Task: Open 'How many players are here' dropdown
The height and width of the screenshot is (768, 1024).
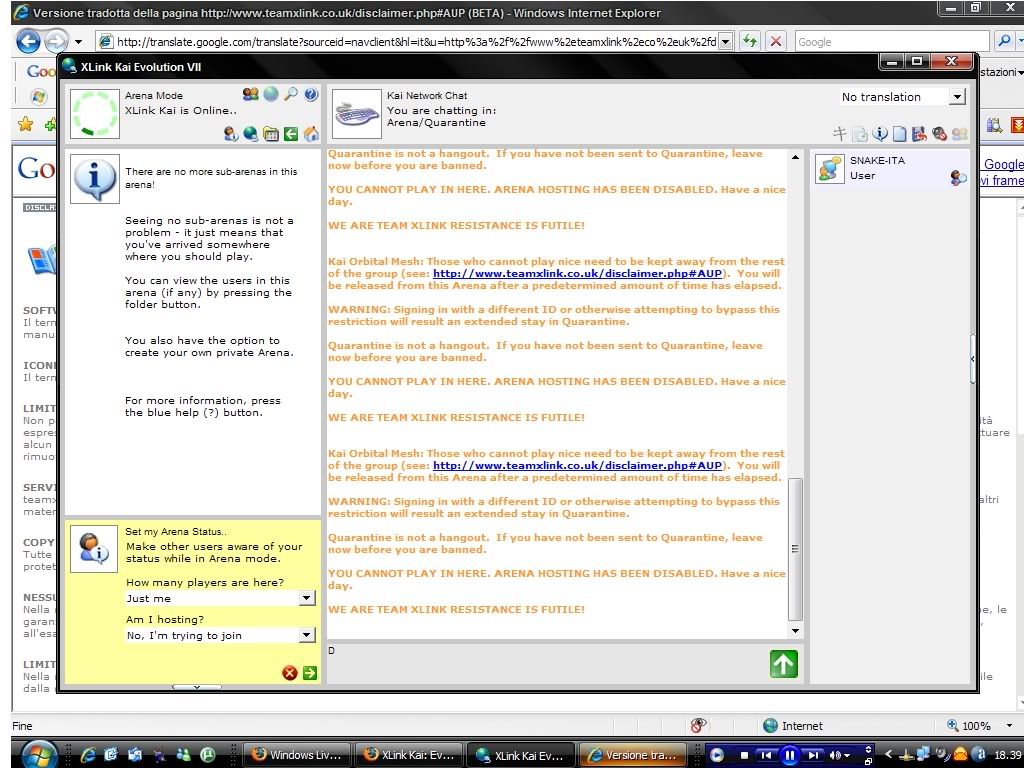Action: coord(306,598)
